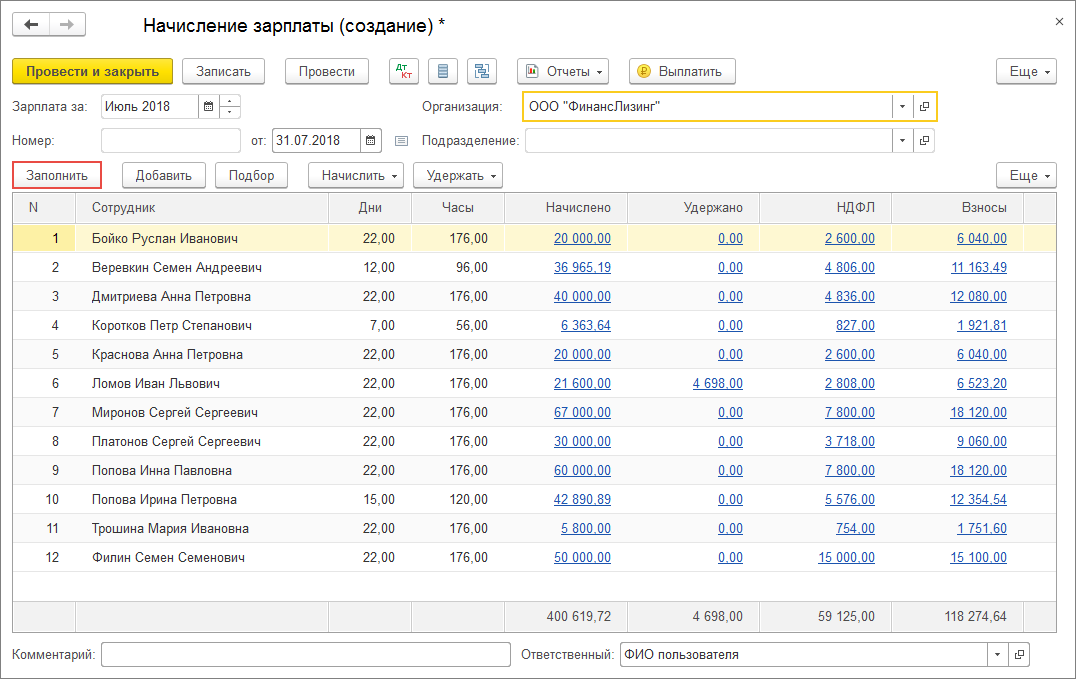
Task: Open the Подбор selection button
Action: coord(251,176)
